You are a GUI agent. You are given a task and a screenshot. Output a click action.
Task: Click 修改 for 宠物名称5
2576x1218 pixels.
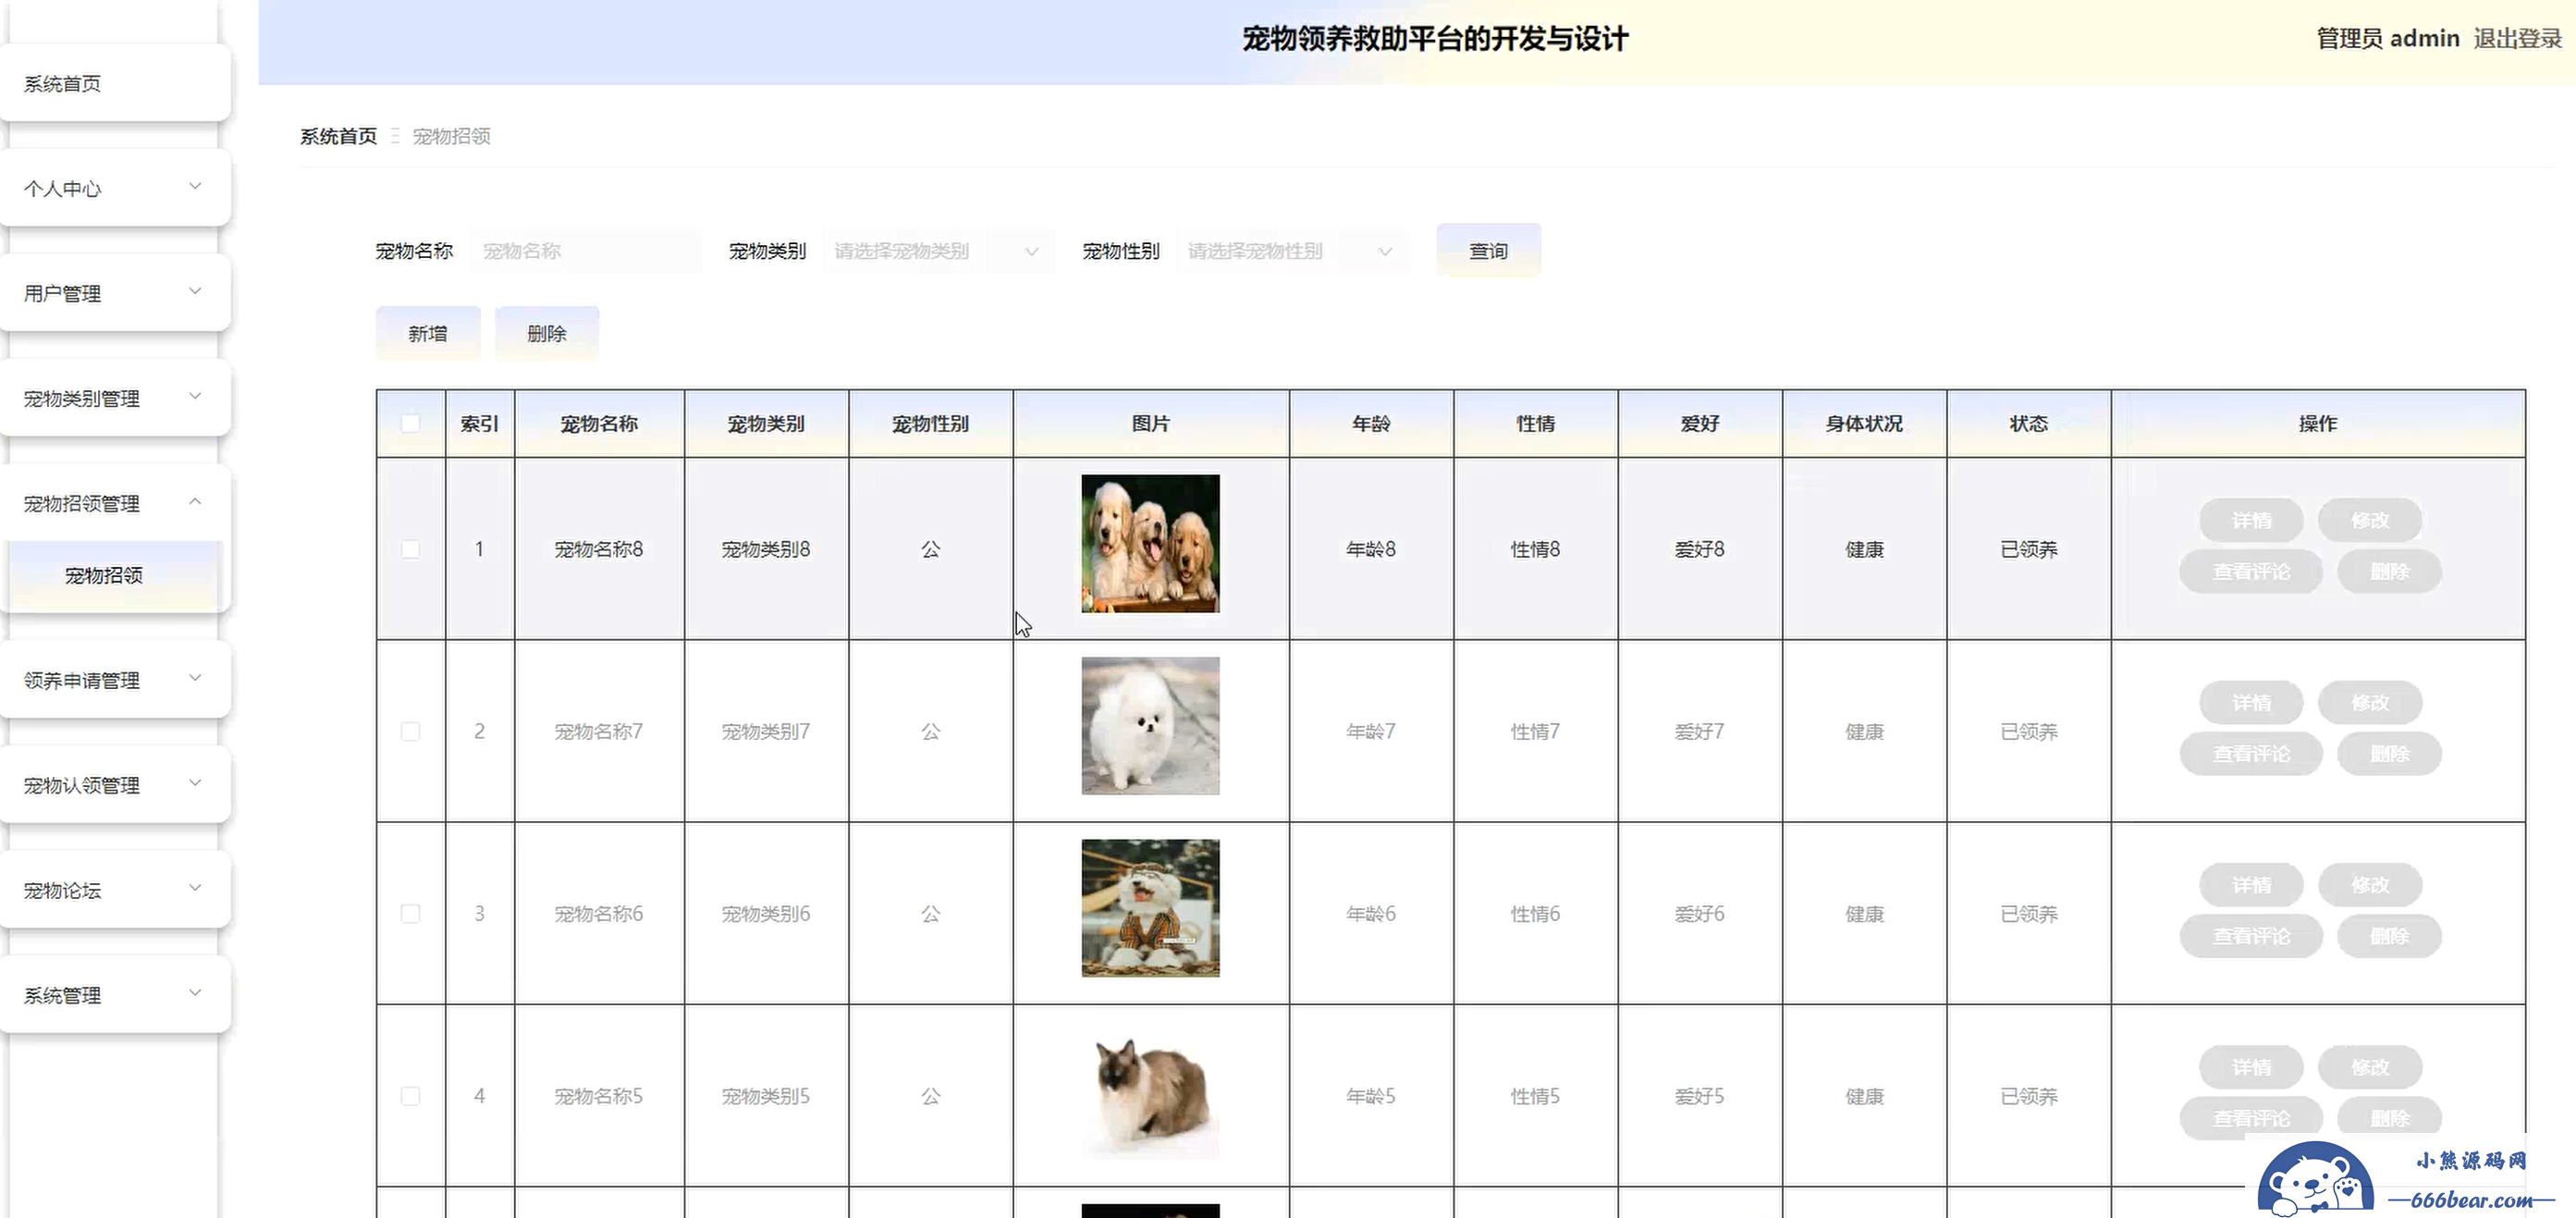click(x=2370, y=1067)
